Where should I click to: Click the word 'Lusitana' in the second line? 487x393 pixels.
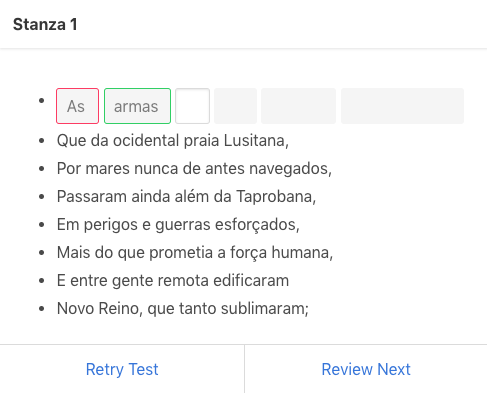pos(254,140)
